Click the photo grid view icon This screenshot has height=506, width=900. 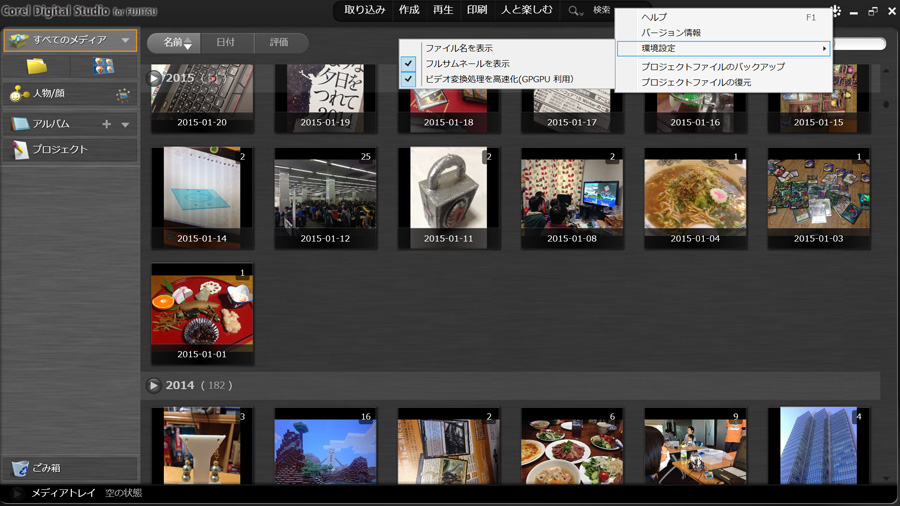click(103, 67)
